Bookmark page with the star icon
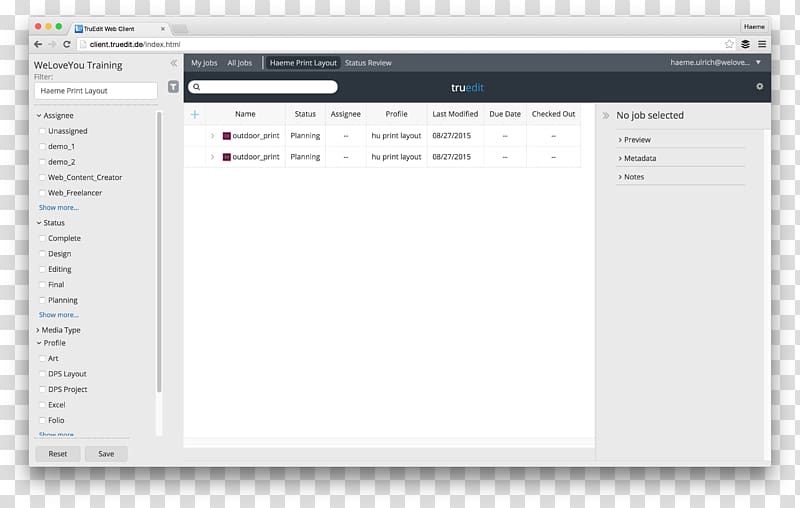The image size is (800, 508). click(x=729, y=44)
